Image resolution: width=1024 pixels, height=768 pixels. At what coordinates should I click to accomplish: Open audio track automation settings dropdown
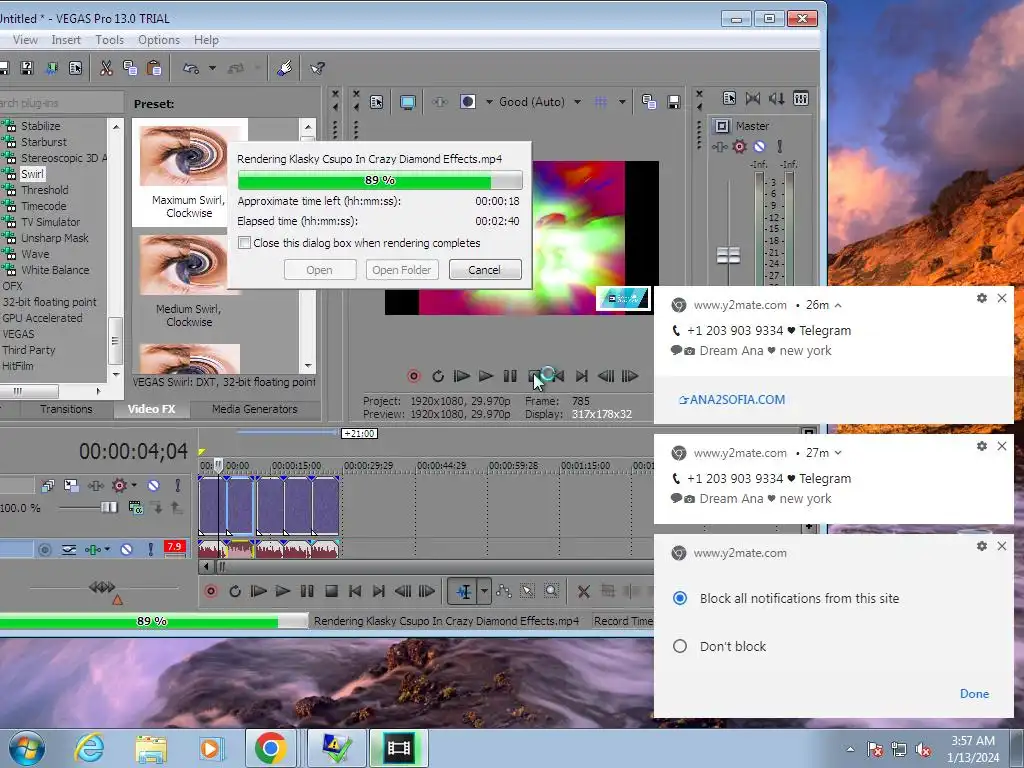click(x=106, y=550)
